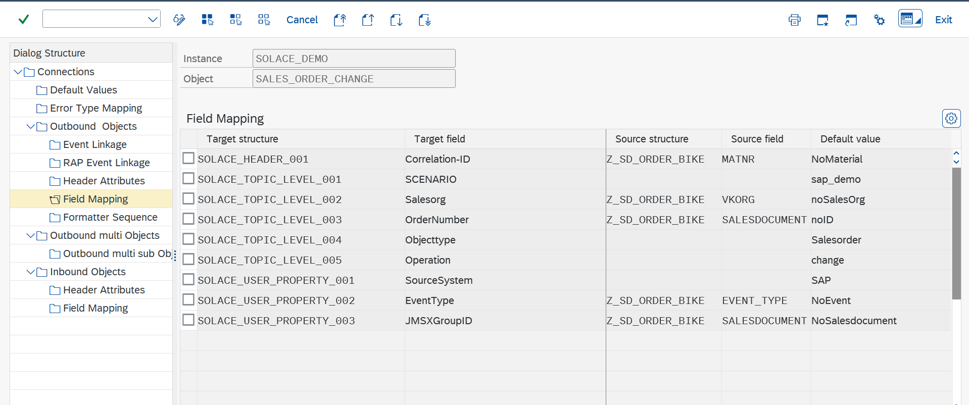
Task: Click the green checkmark Enter icon
Action: coord(23,19)
